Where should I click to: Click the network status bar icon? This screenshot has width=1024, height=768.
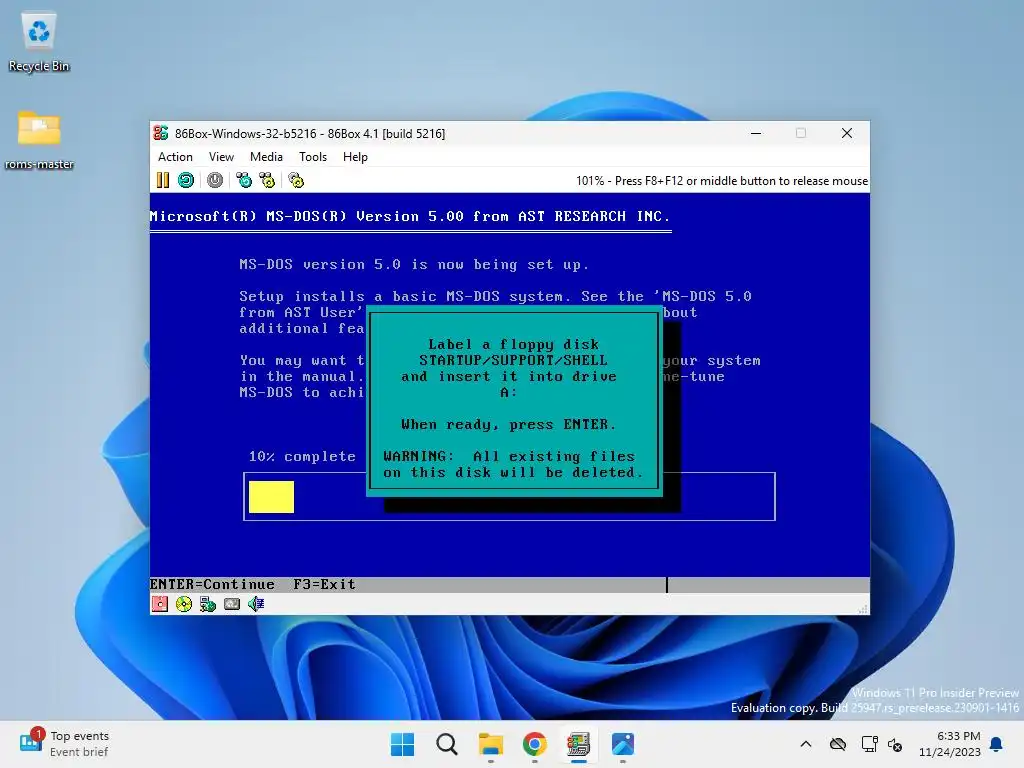coord(208,604)
